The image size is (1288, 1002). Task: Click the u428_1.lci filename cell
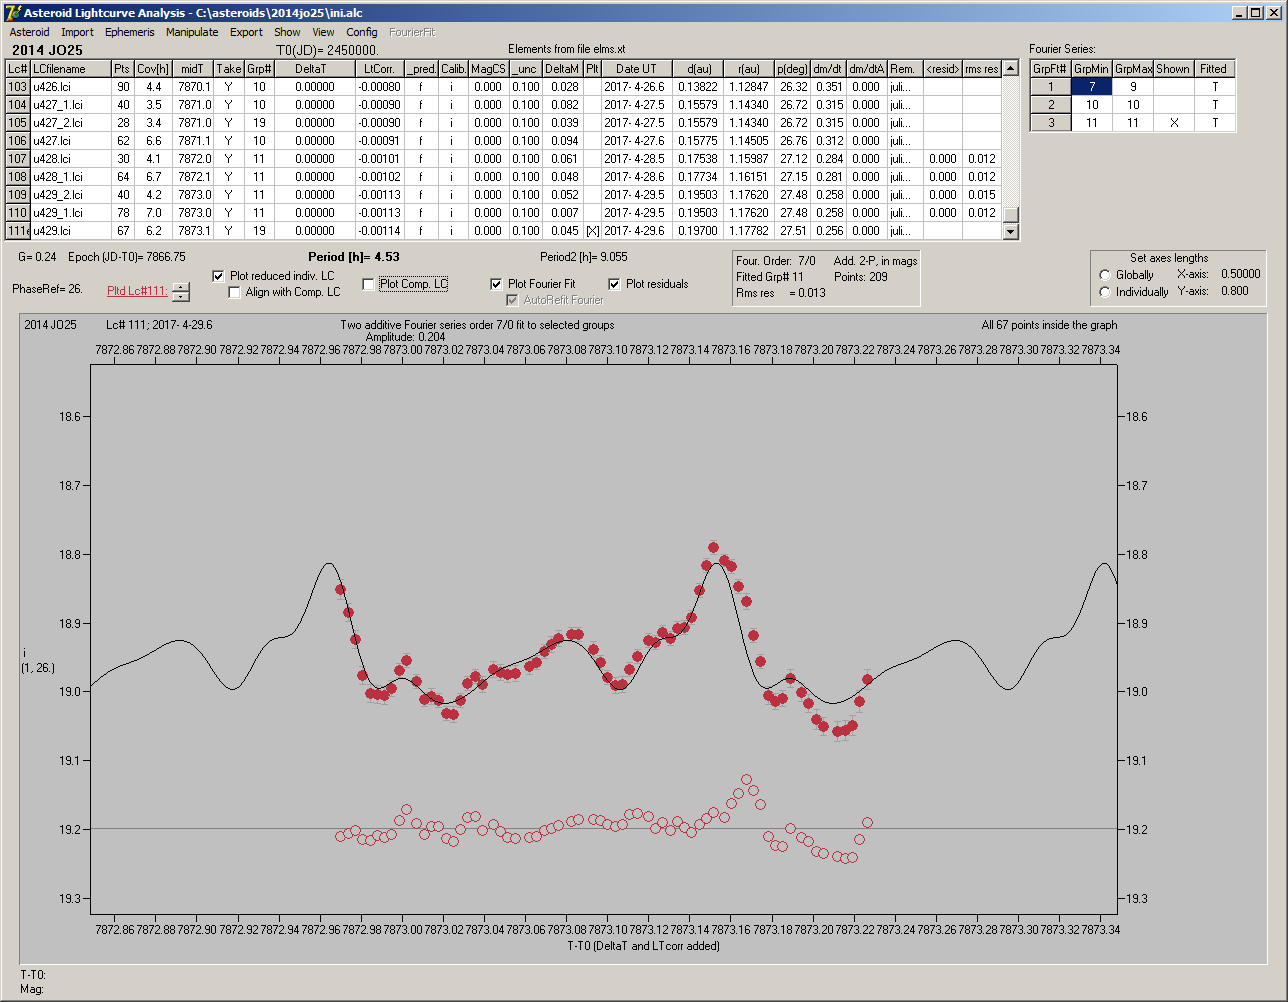(70, 177)
